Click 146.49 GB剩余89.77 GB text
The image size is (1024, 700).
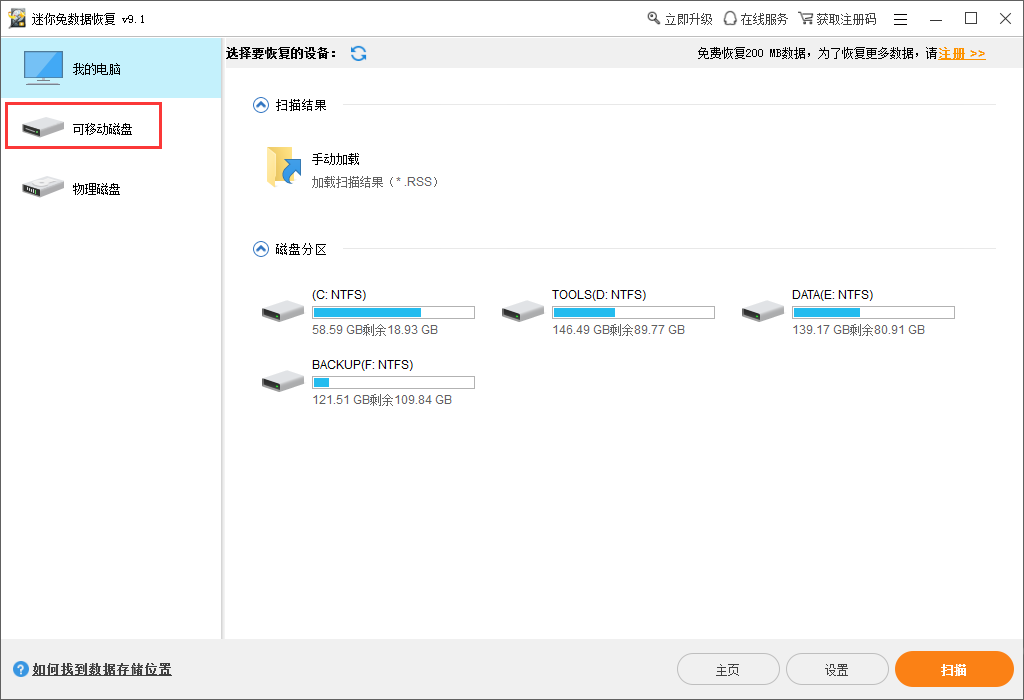pos(618,330)
